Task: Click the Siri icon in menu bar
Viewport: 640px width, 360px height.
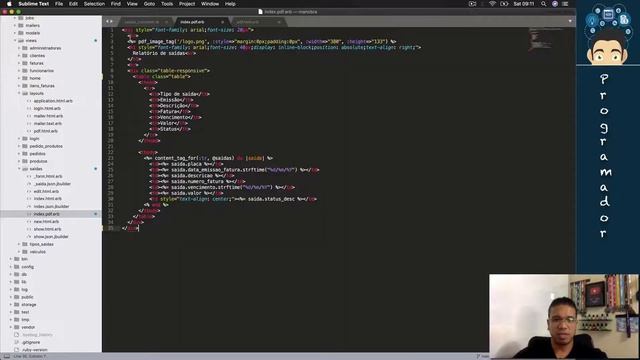Action: 555,4
